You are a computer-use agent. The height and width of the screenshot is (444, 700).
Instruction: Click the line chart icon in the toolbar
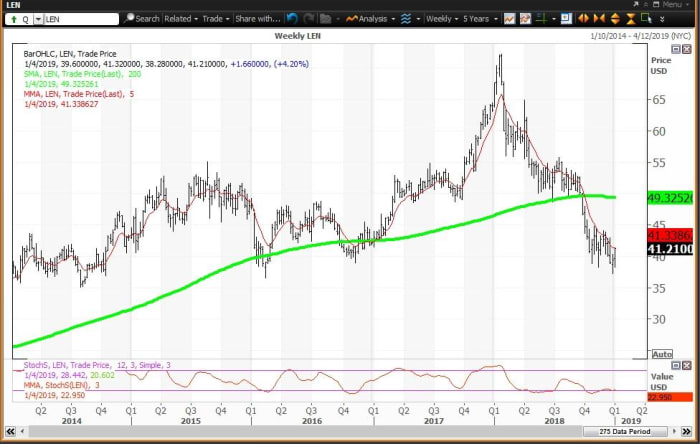[x=510, y=18]
